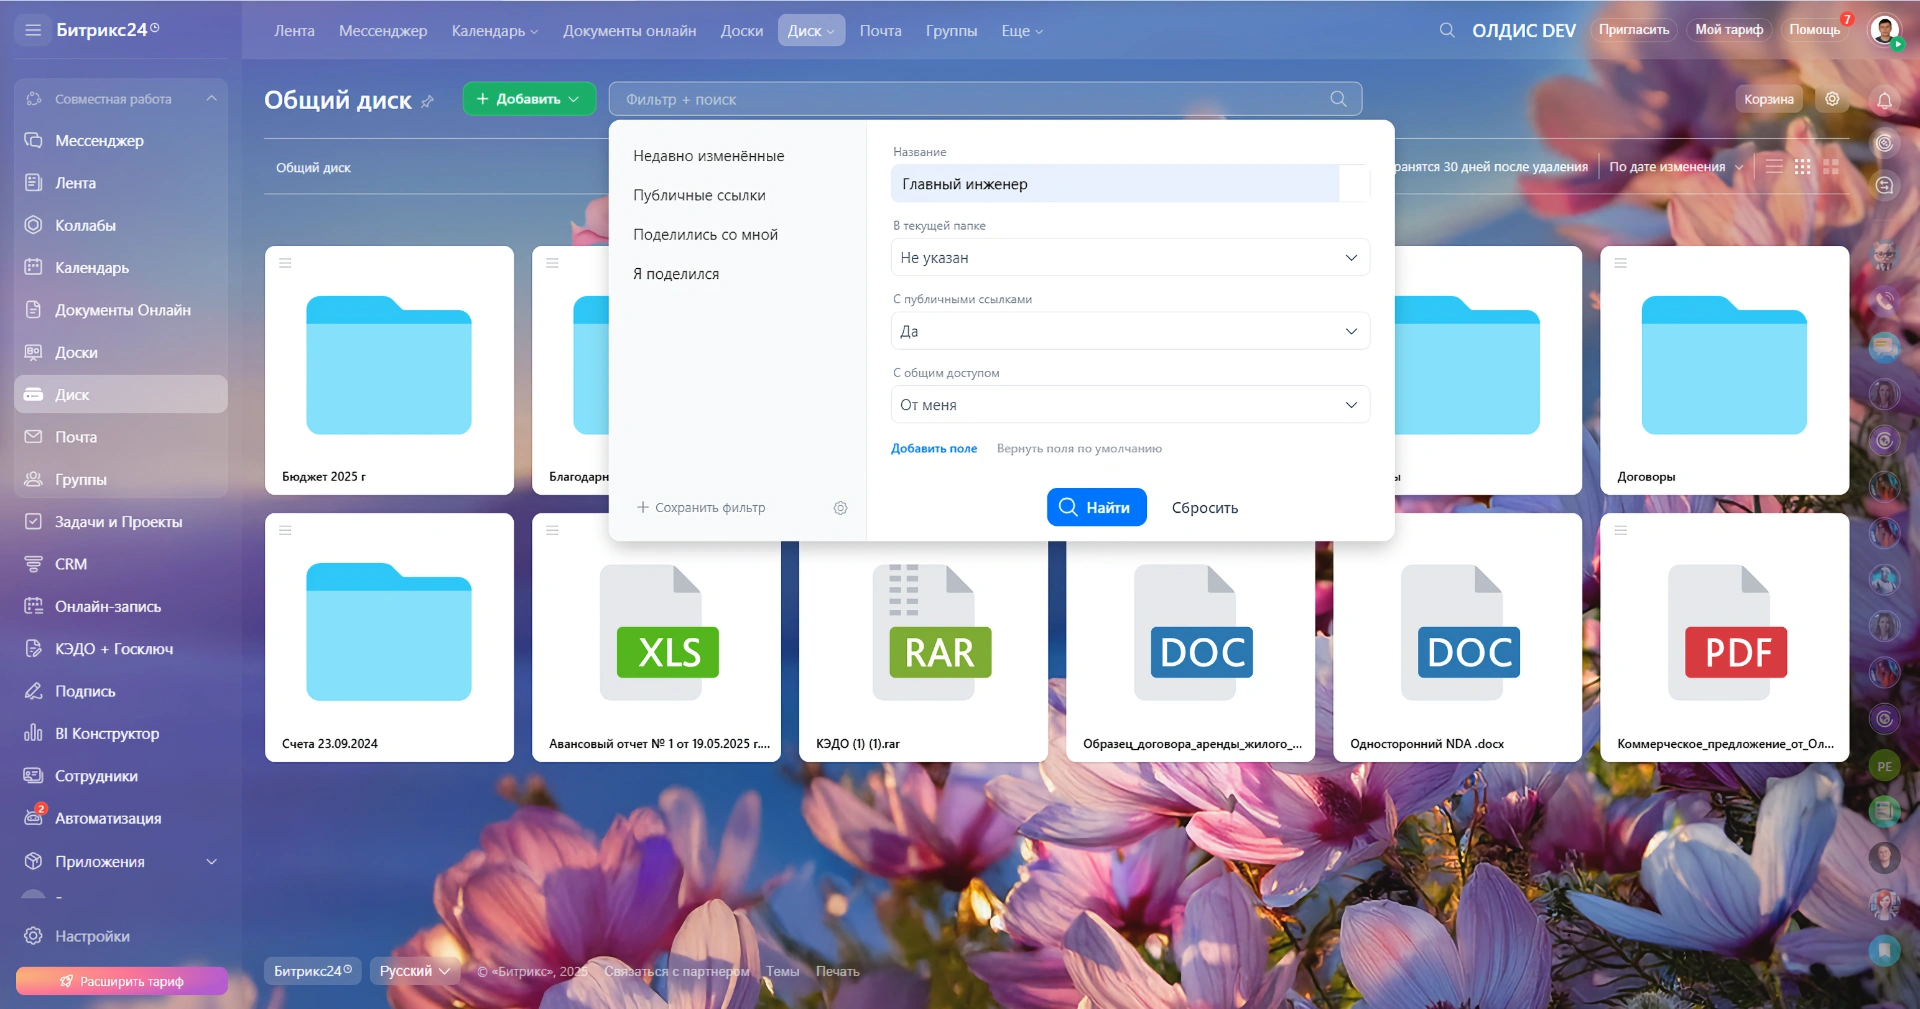Collapse the Совместная работа sidebar section
The image size is (1920, 1009).
pyautogui.click(x=211, y=99)
